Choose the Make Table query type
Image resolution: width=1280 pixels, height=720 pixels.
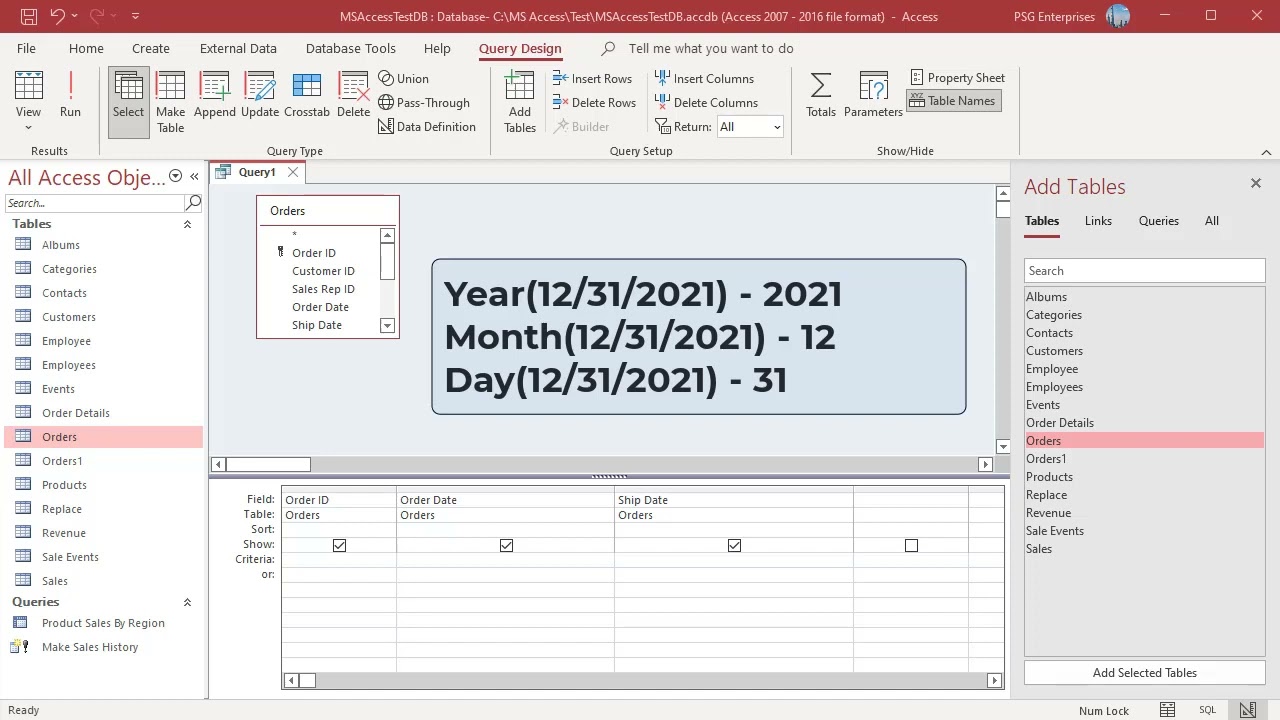pyautogui.click(x=170, y=101)
